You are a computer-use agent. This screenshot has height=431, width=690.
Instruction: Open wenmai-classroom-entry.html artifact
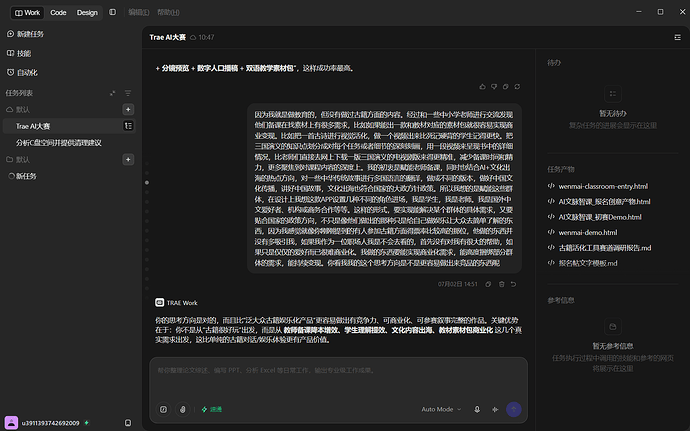point(603,186)
